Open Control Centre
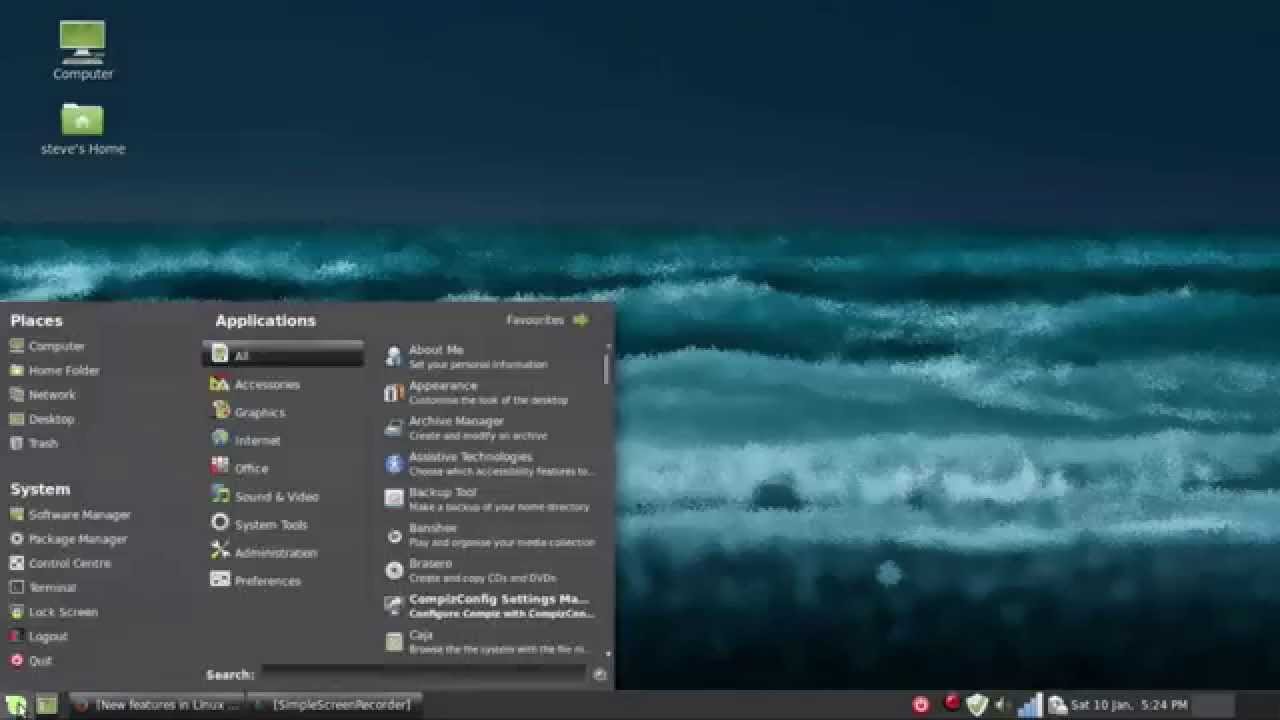 point(60,563)
